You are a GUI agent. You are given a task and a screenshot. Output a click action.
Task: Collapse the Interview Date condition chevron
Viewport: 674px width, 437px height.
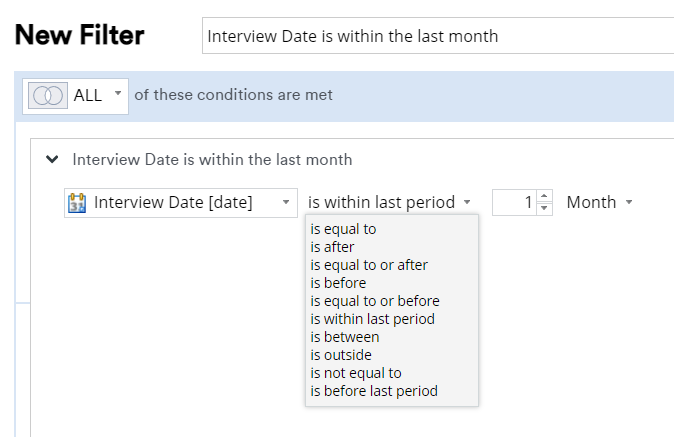(x=52, y=159)
